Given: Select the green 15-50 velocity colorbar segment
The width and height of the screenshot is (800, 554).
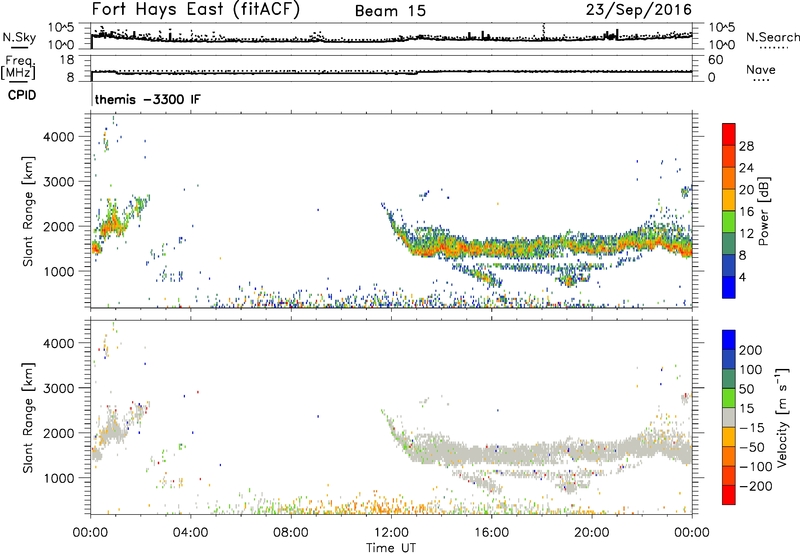Looking at the screenshot, I should click(729, 398).
